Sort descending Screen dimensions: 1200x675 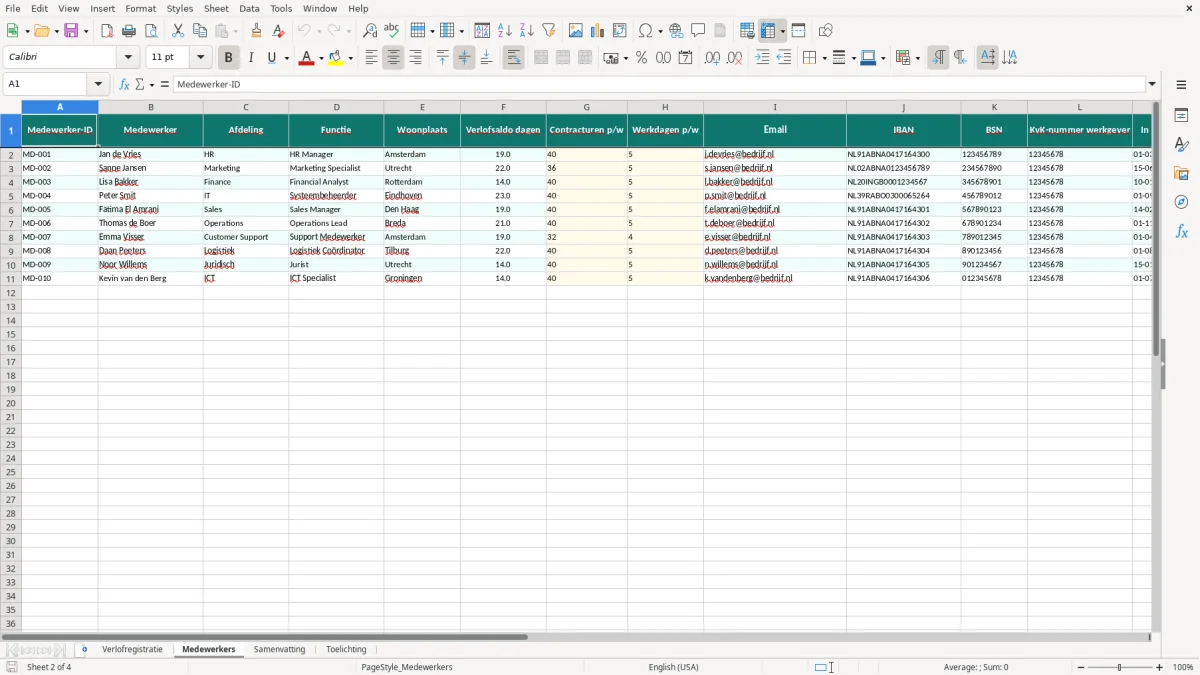pyautogui.click(x=526, y=31)
